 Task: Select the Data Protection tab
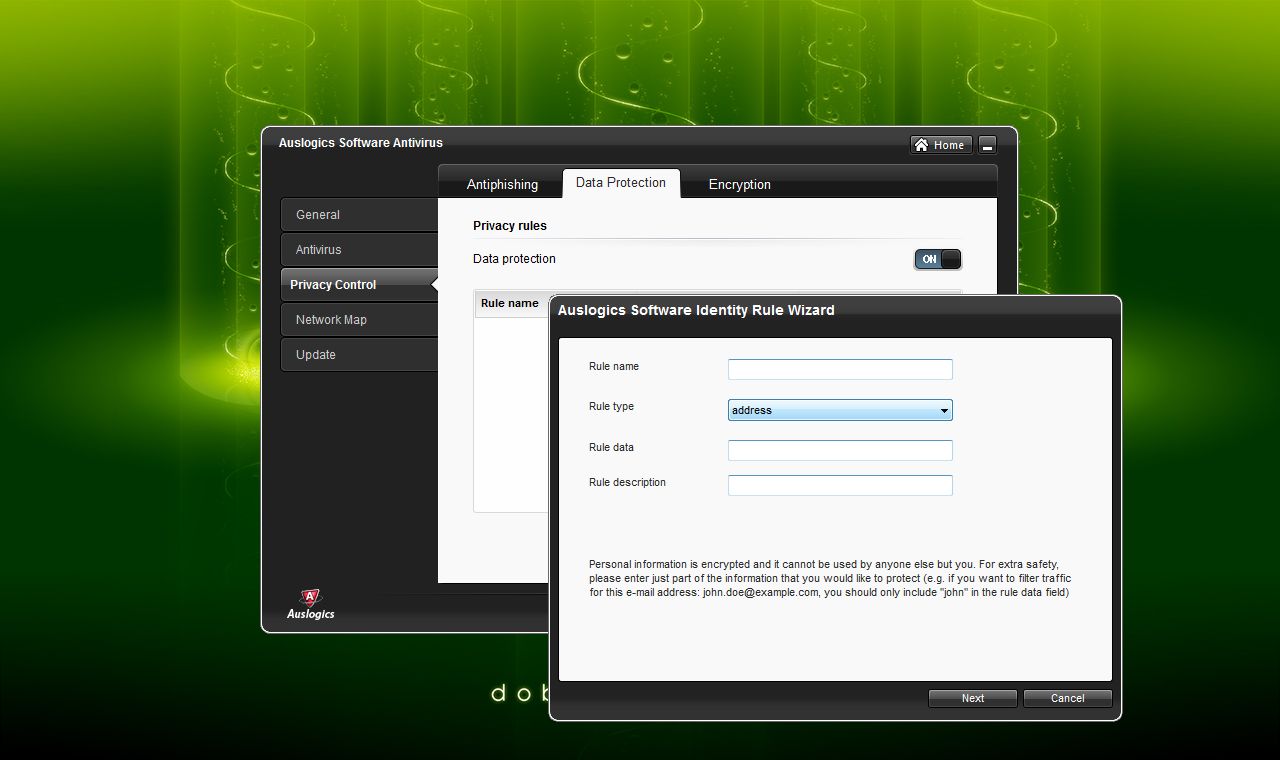(x=621, y=183)
